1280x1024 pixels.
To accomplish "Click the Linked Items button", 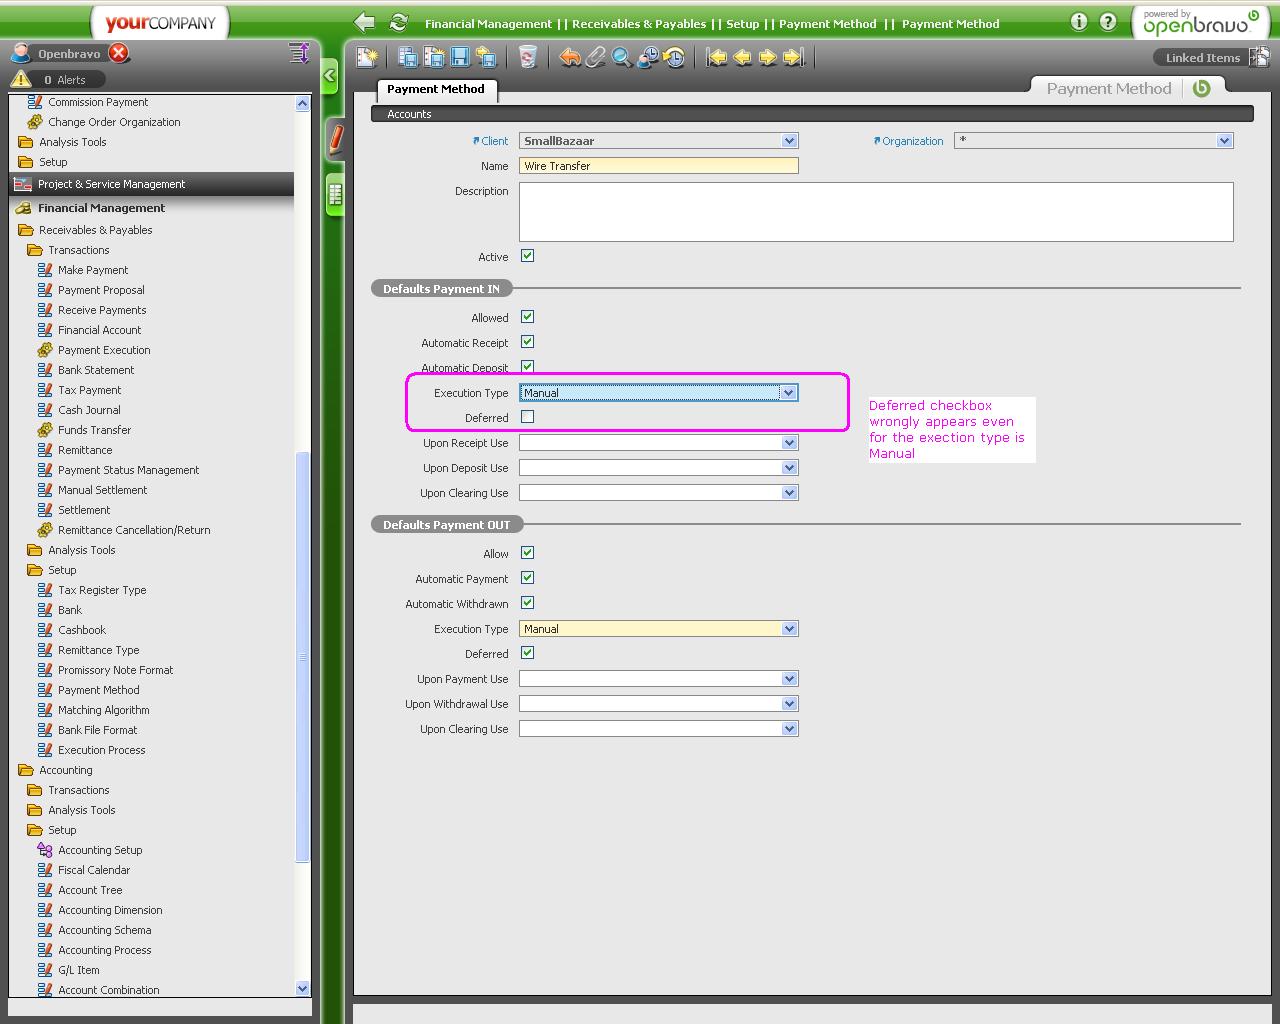I will pos(1202,58).
